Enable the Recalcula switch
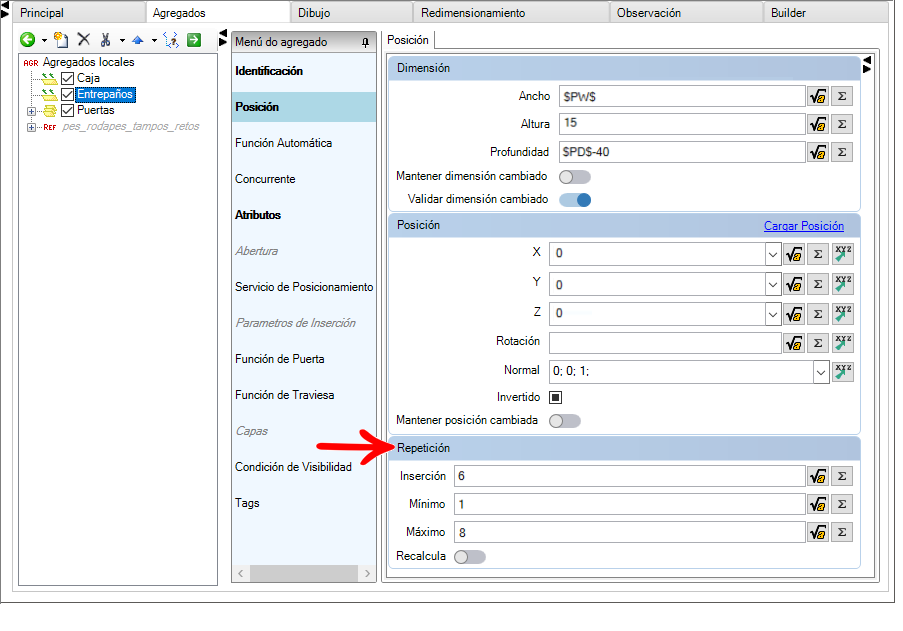 coord(470,557)
